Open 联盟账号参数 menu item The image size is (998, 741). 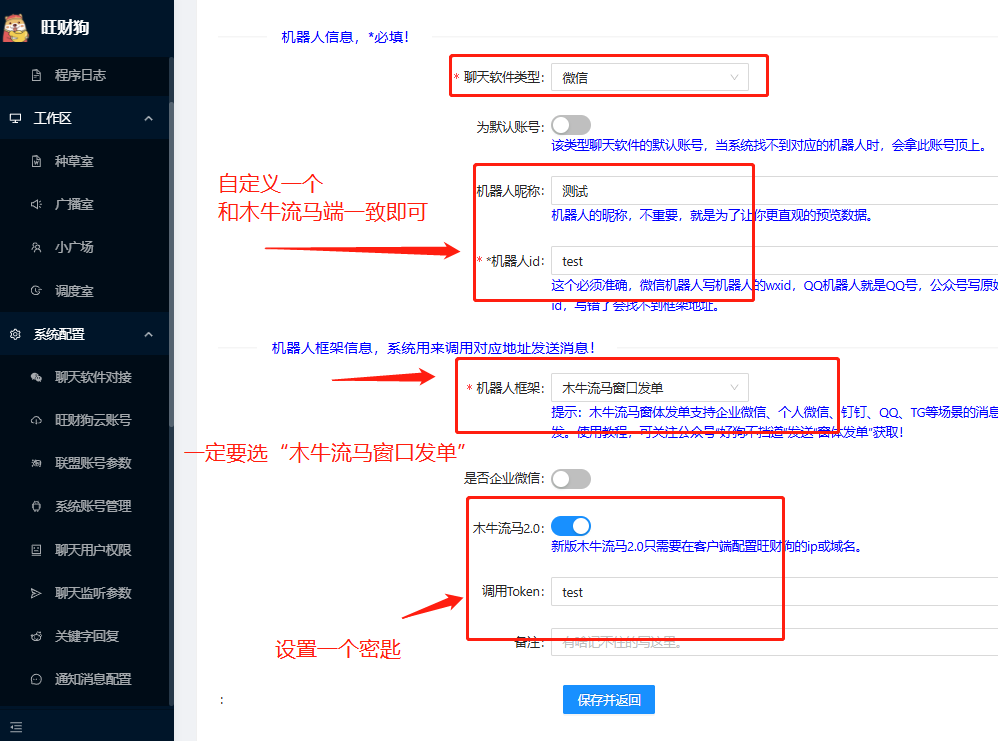pos(93,463)
